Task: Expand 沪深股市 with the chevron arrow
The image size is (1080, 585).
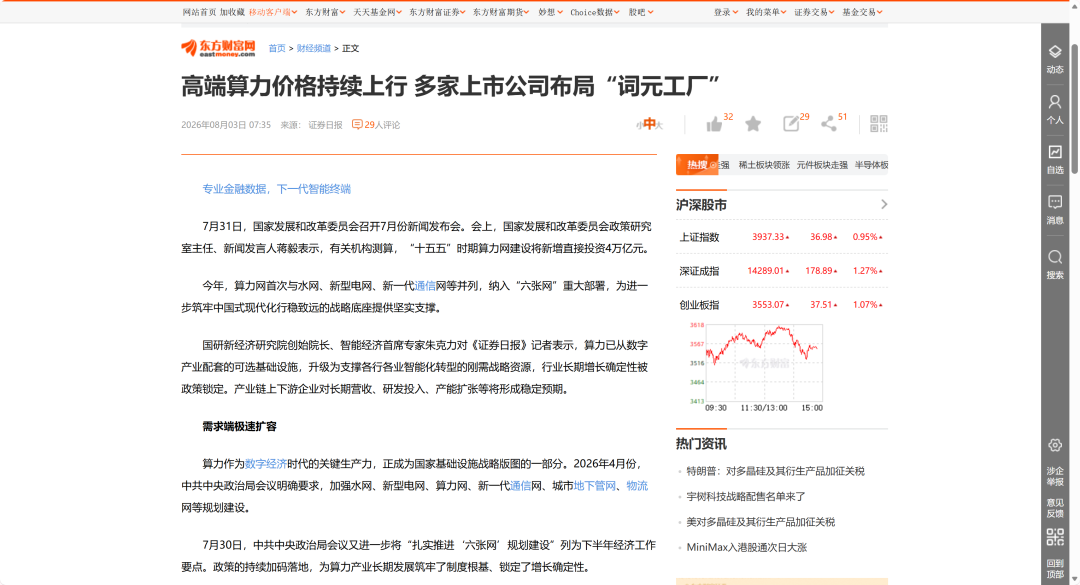Action: (884, 204)
